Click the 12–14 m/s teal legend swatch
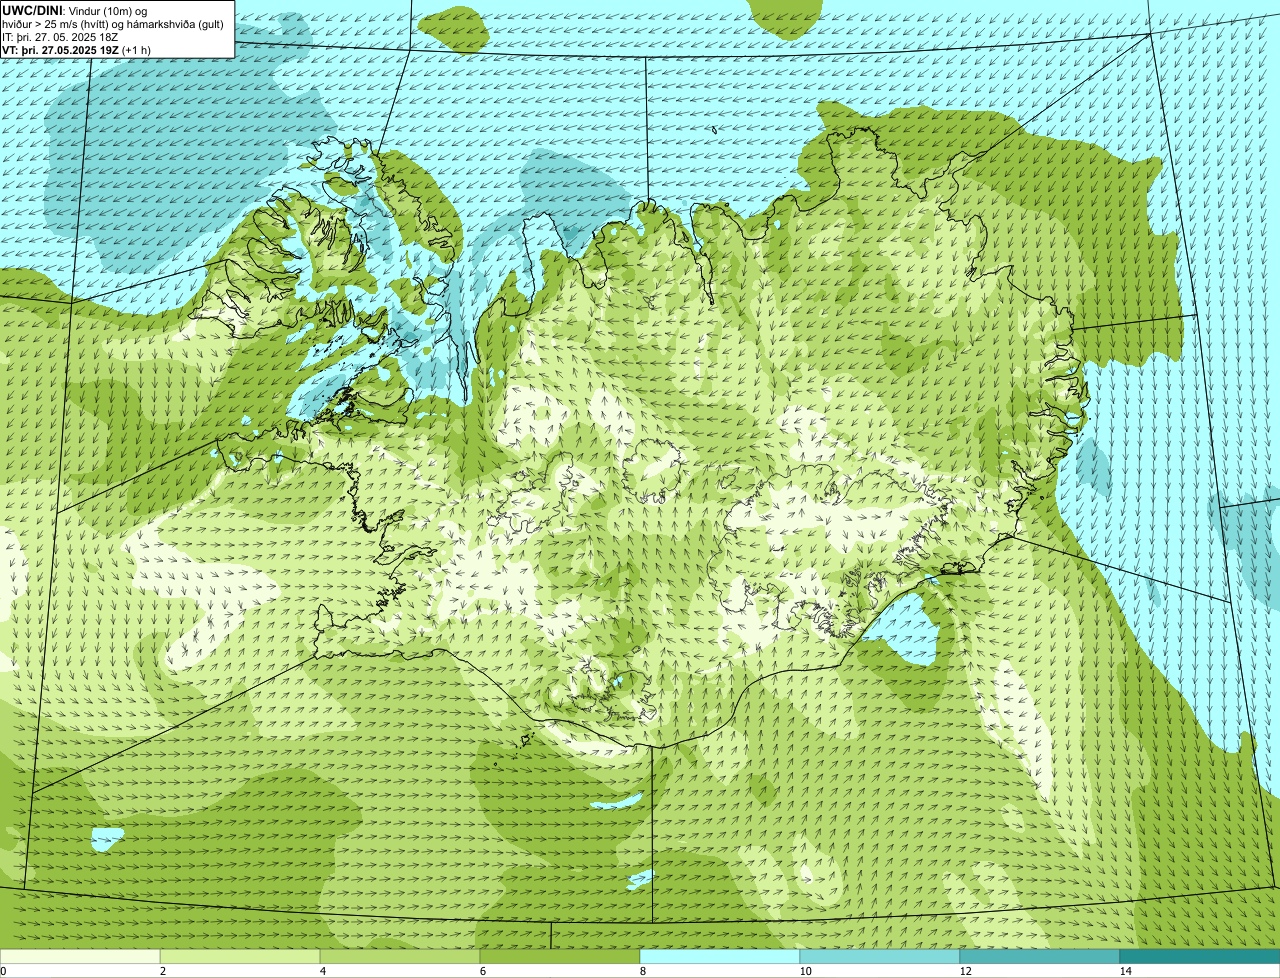 (1040, 956)
